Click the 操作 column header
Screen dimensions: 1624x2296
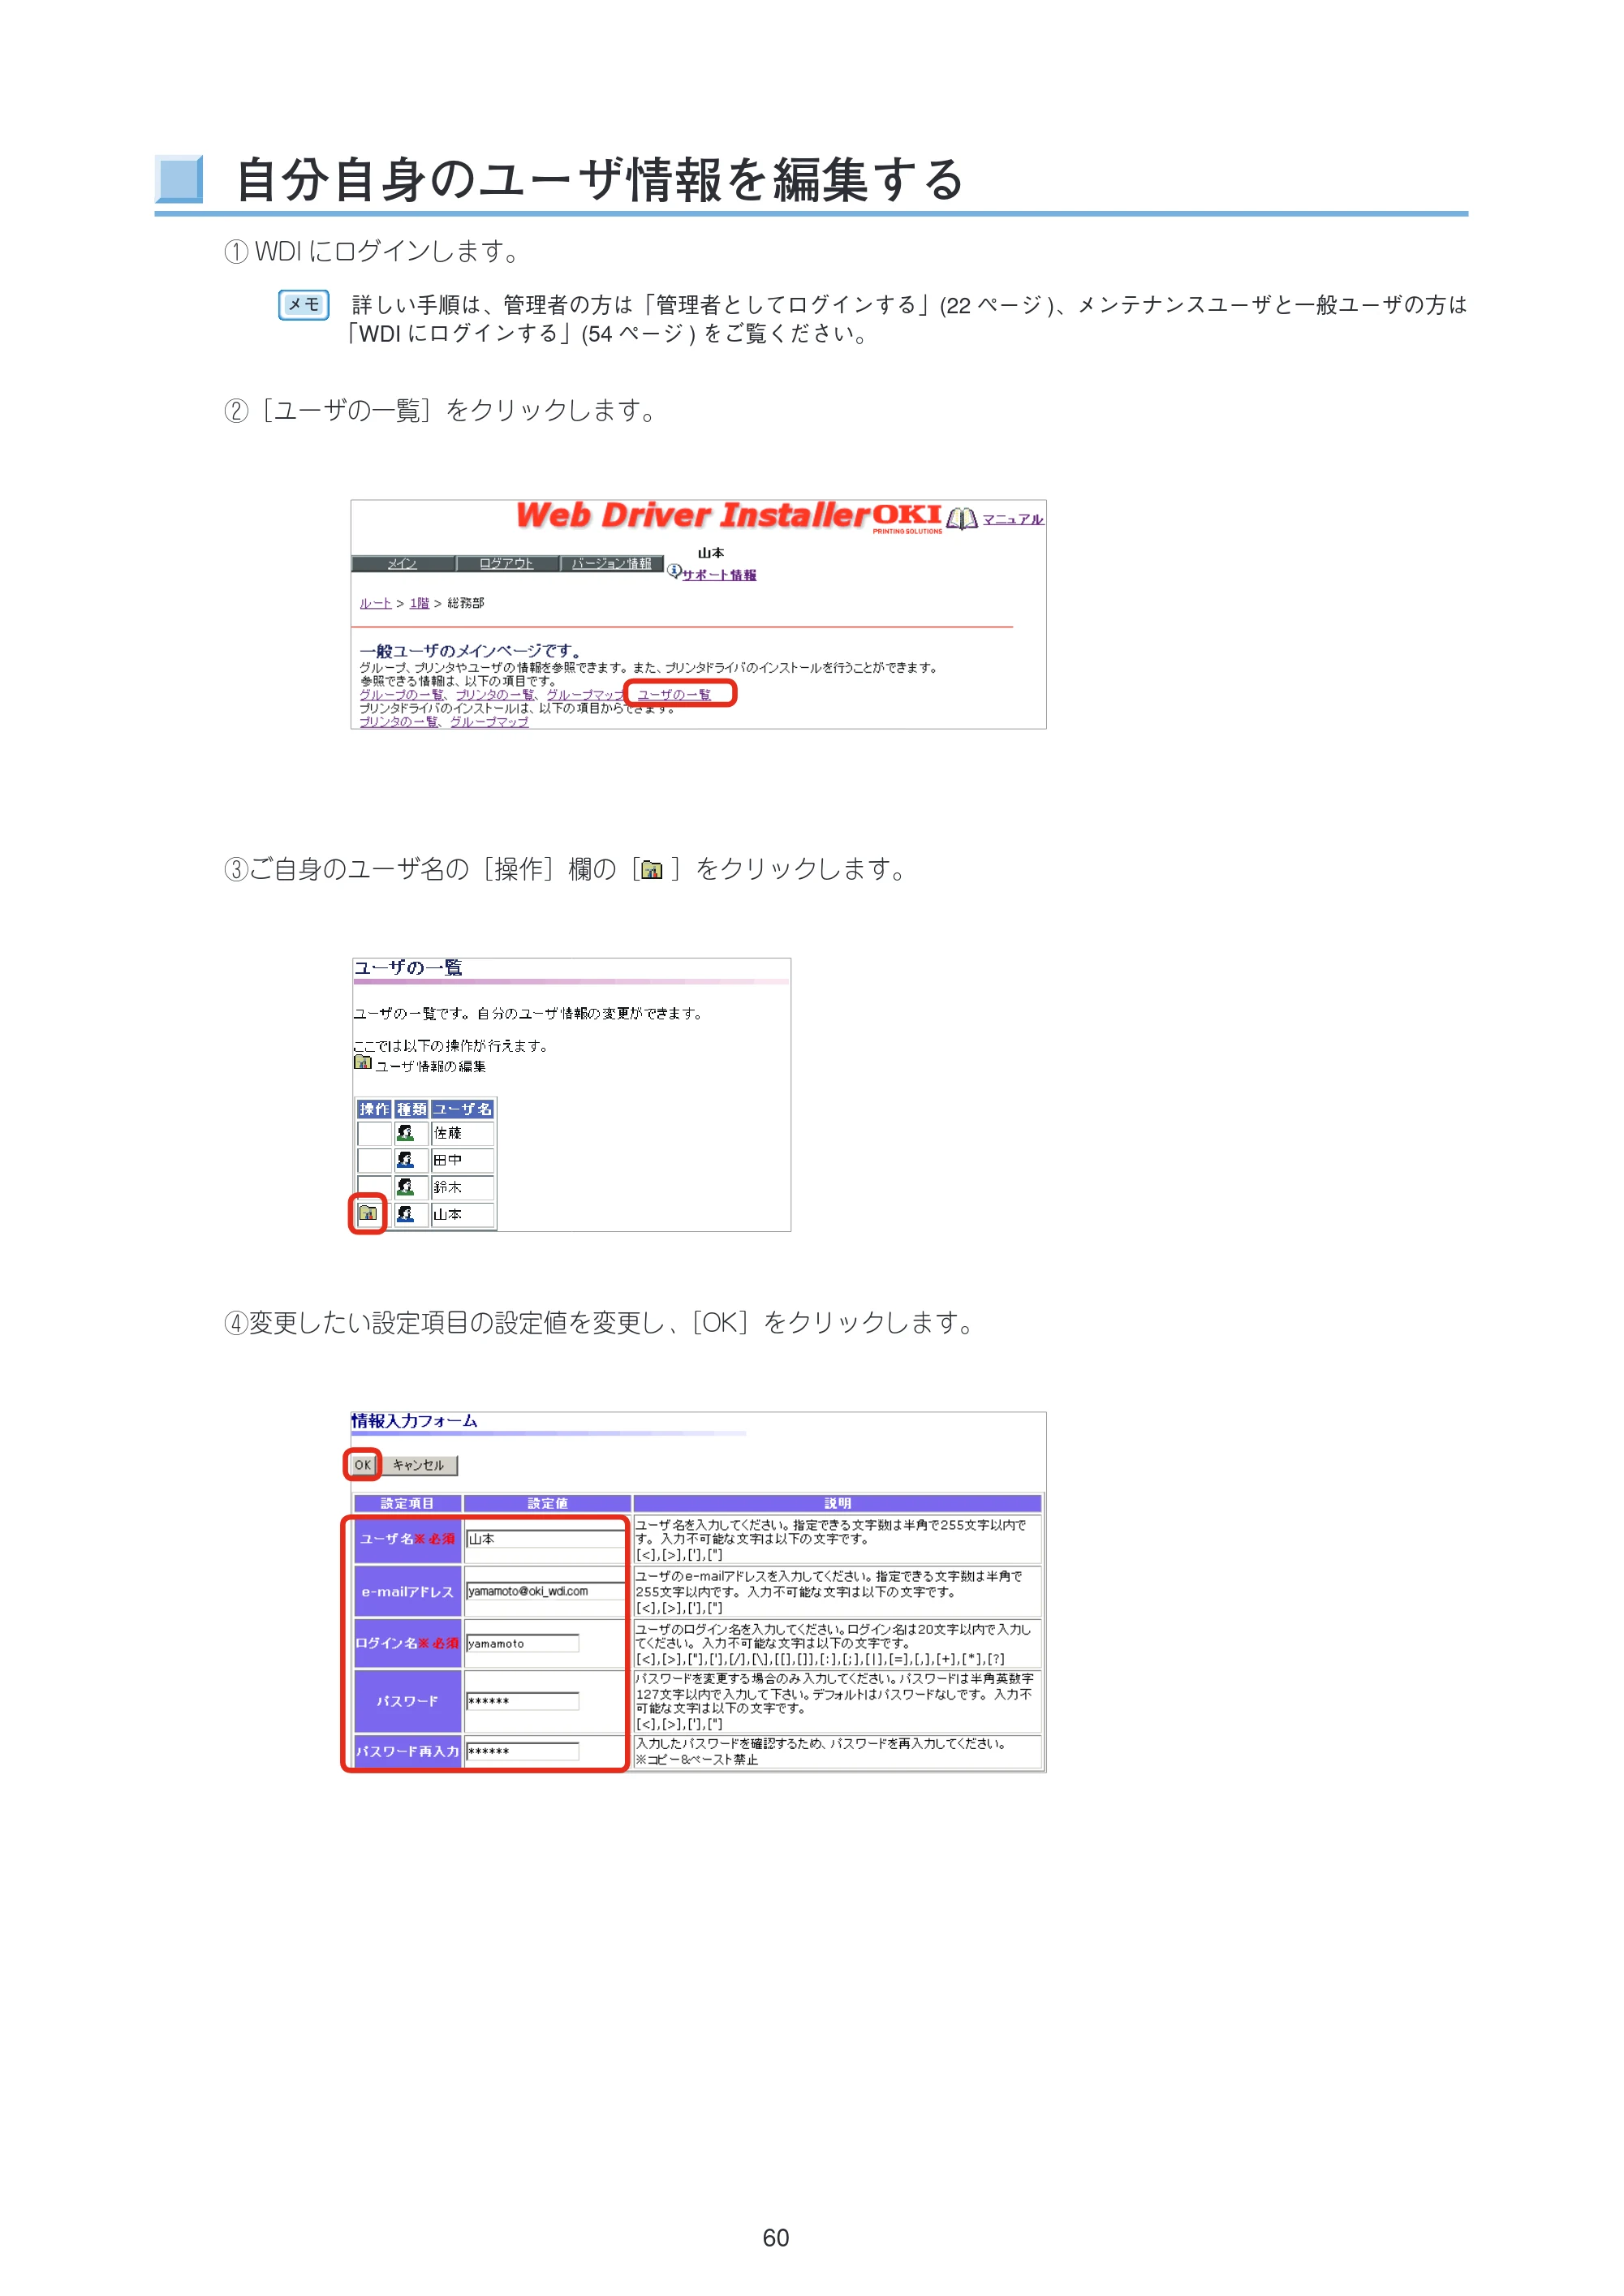[x=374, y=1109]
